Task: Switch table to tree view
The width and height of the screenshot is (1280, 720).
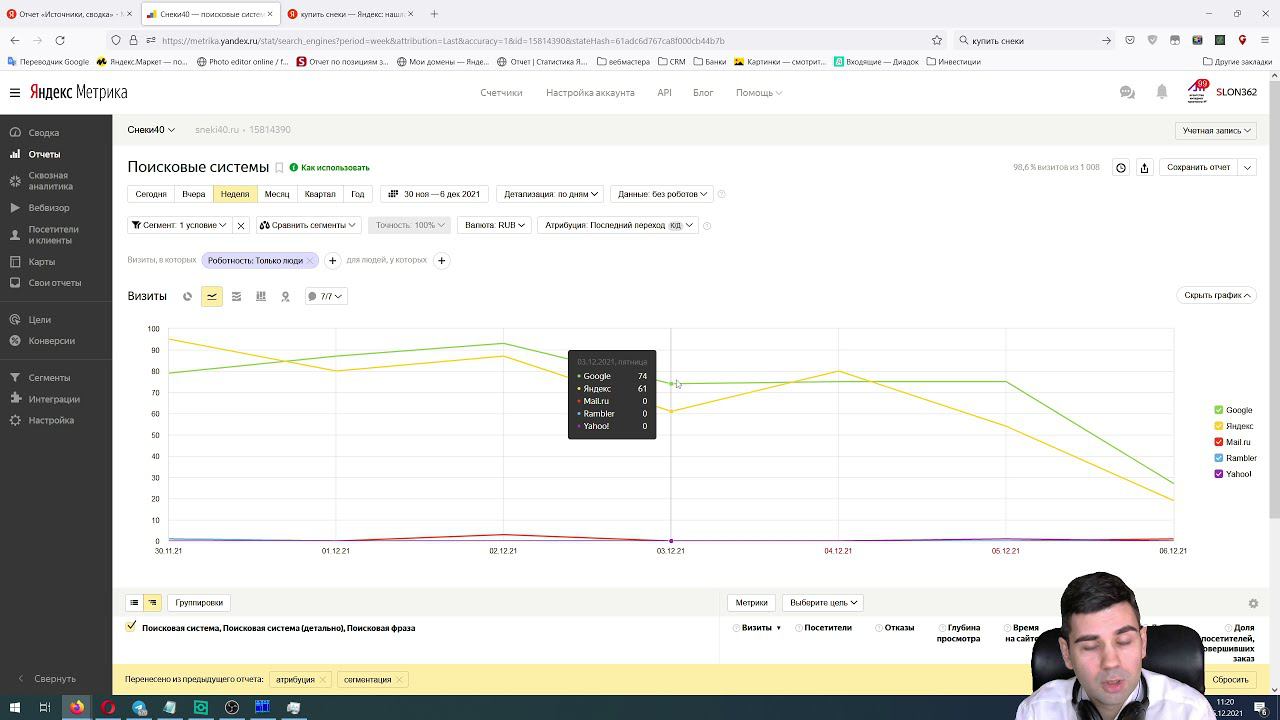Action: 152,603
